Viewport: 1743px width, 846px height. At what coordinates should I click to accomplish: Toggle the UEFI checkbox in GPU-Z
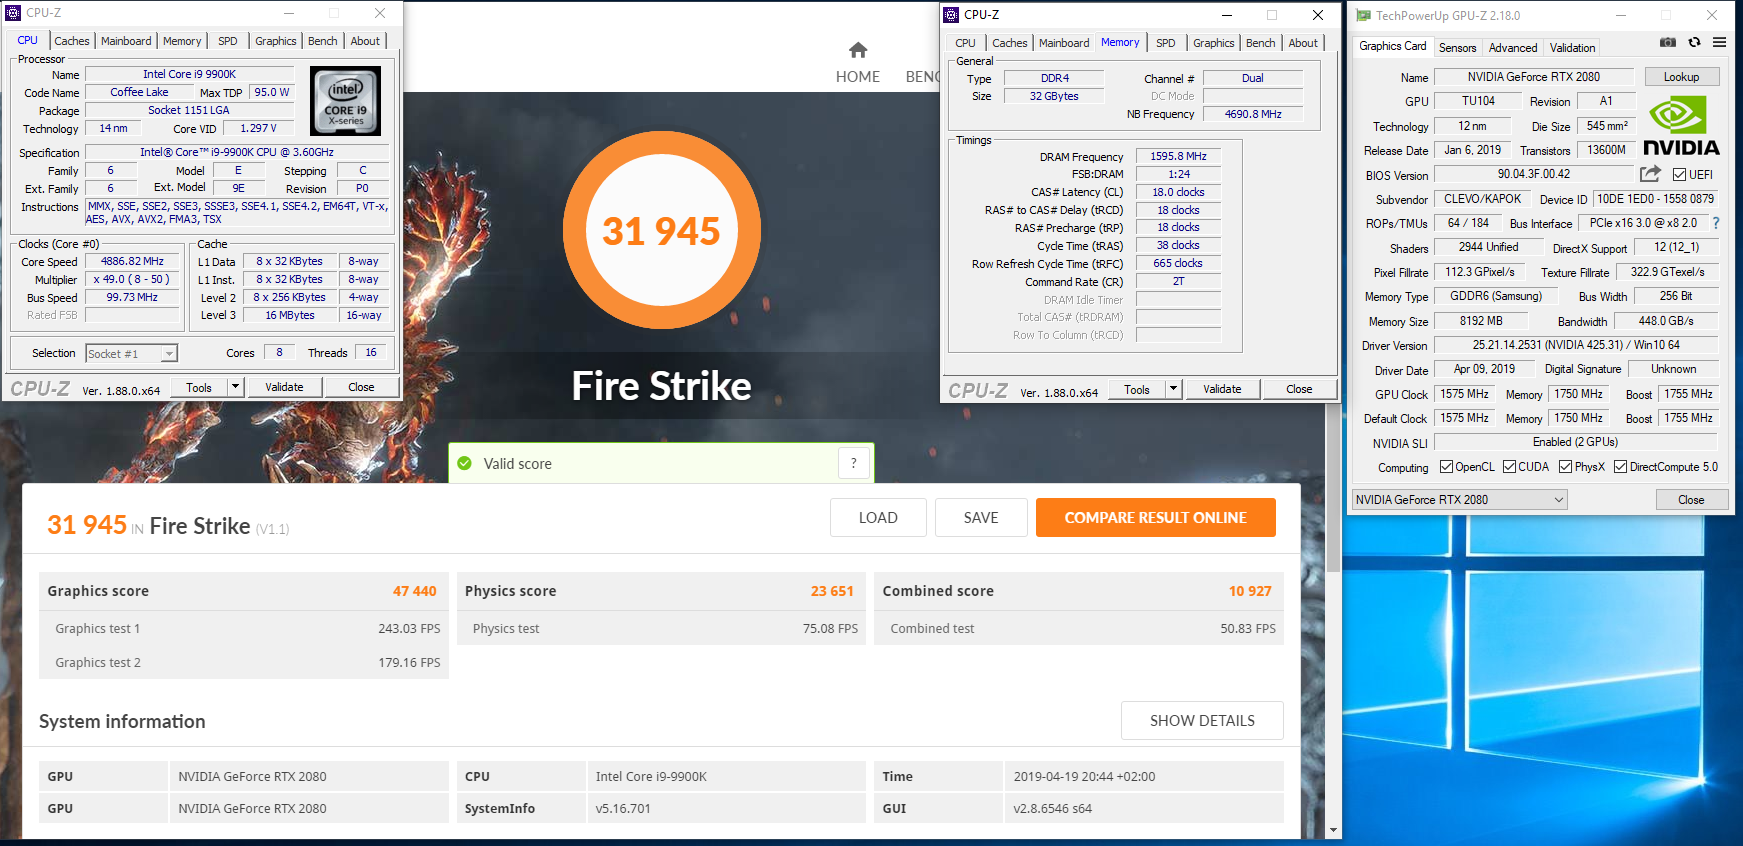tap(1679, 174)
